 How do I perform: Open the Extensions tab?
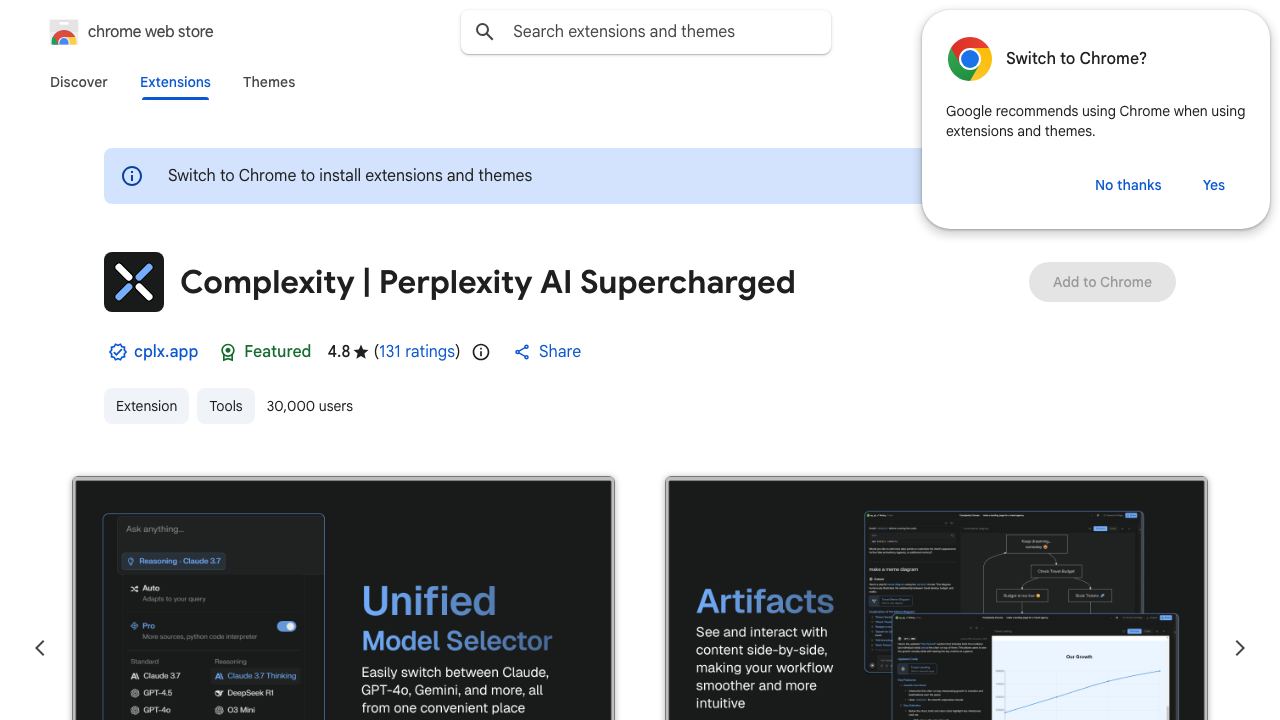[175, 82]
